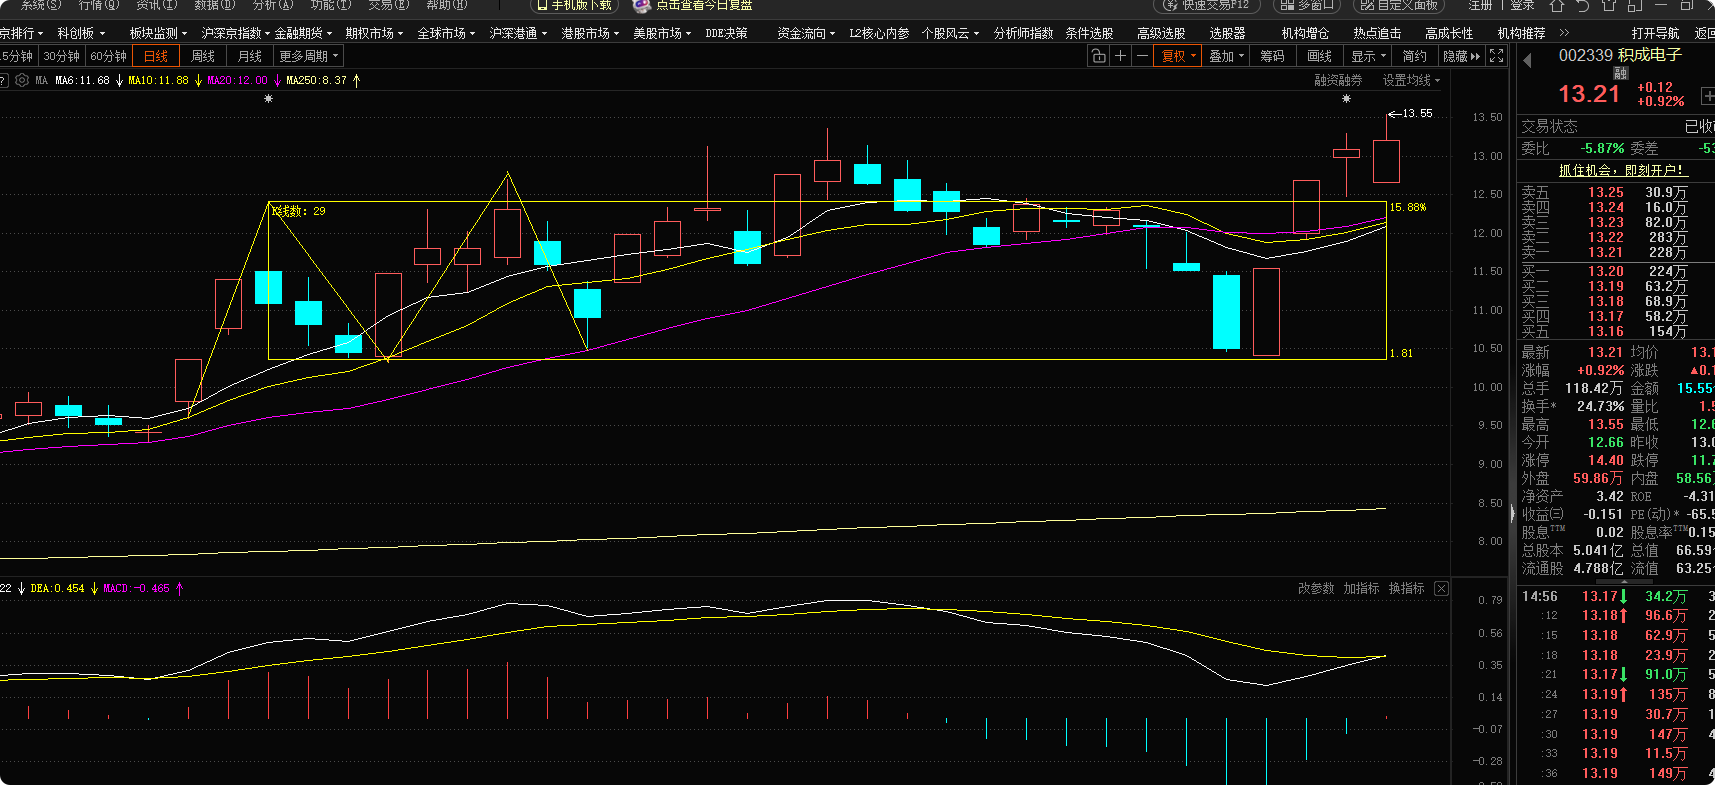The width and height of the screenshot is (1715, 785).
Task: Switch to 30分钟 period
Action: (61, 56)
